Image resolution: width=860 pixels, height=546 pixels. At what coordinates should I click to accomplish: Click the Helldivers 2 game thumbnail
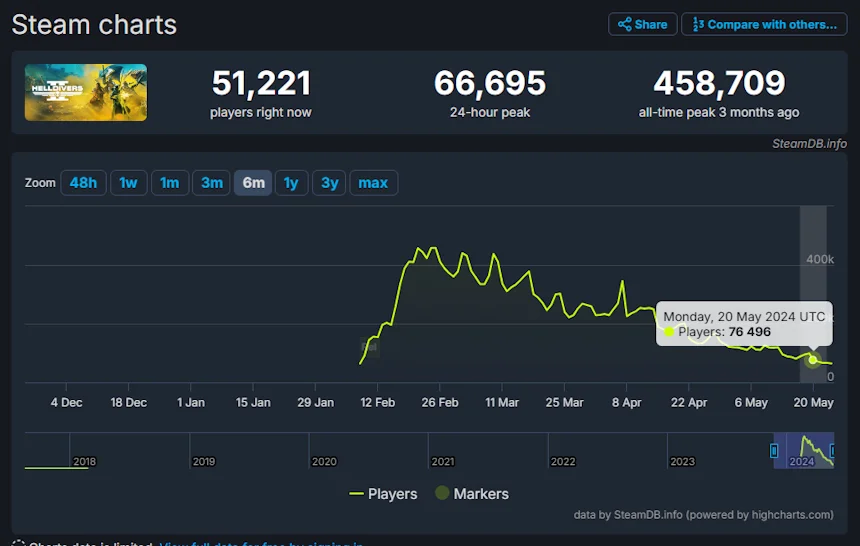click(x=86, y=92)
